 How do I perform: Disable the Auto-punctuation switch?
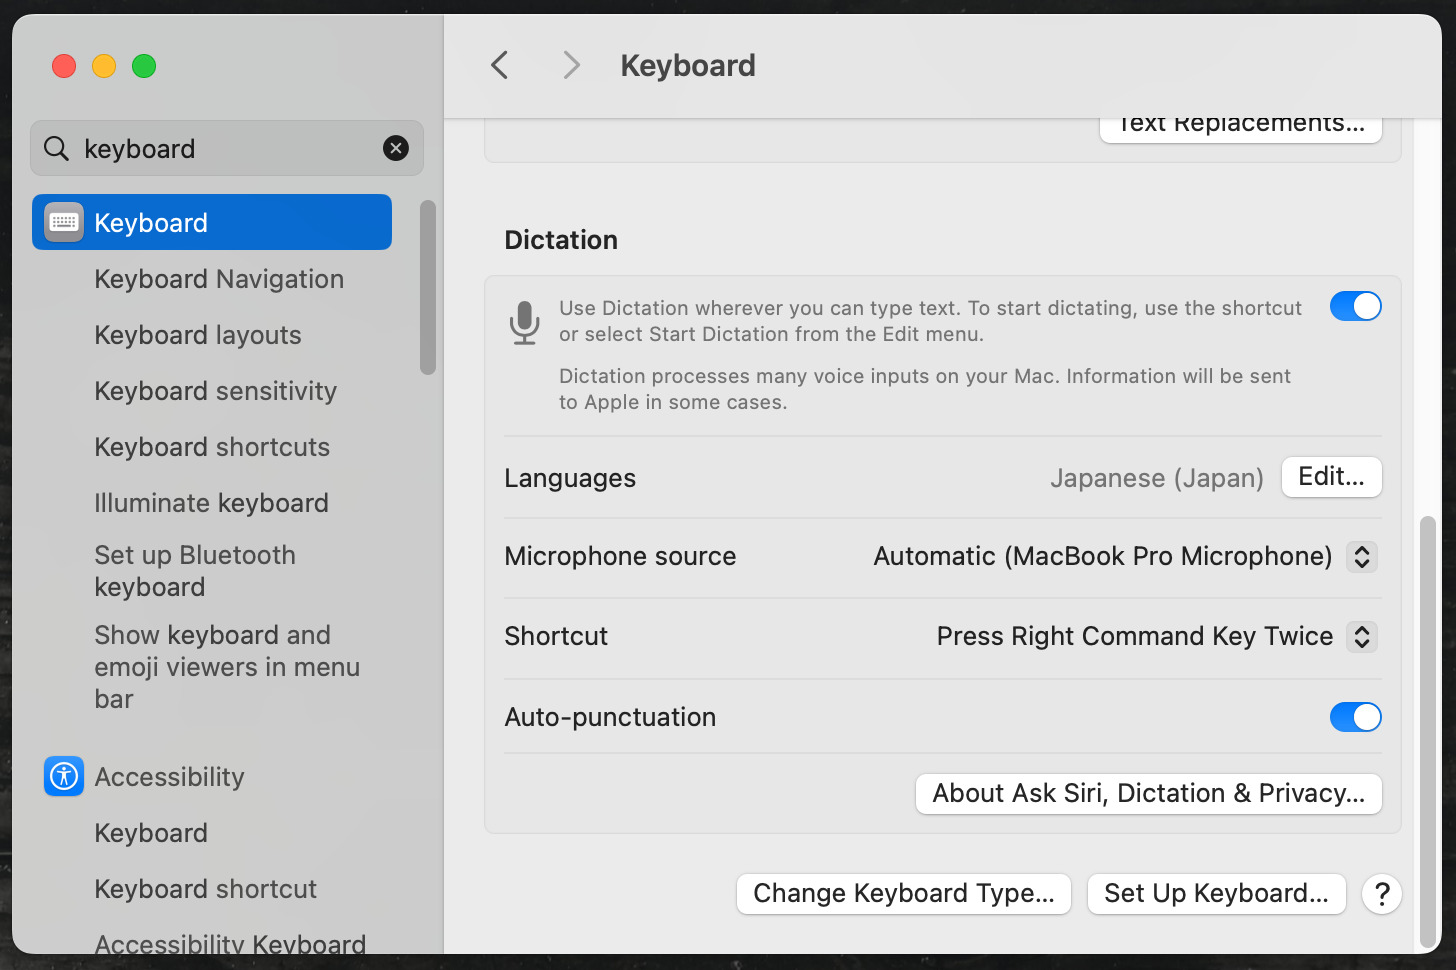click(x=1355, y=717)
